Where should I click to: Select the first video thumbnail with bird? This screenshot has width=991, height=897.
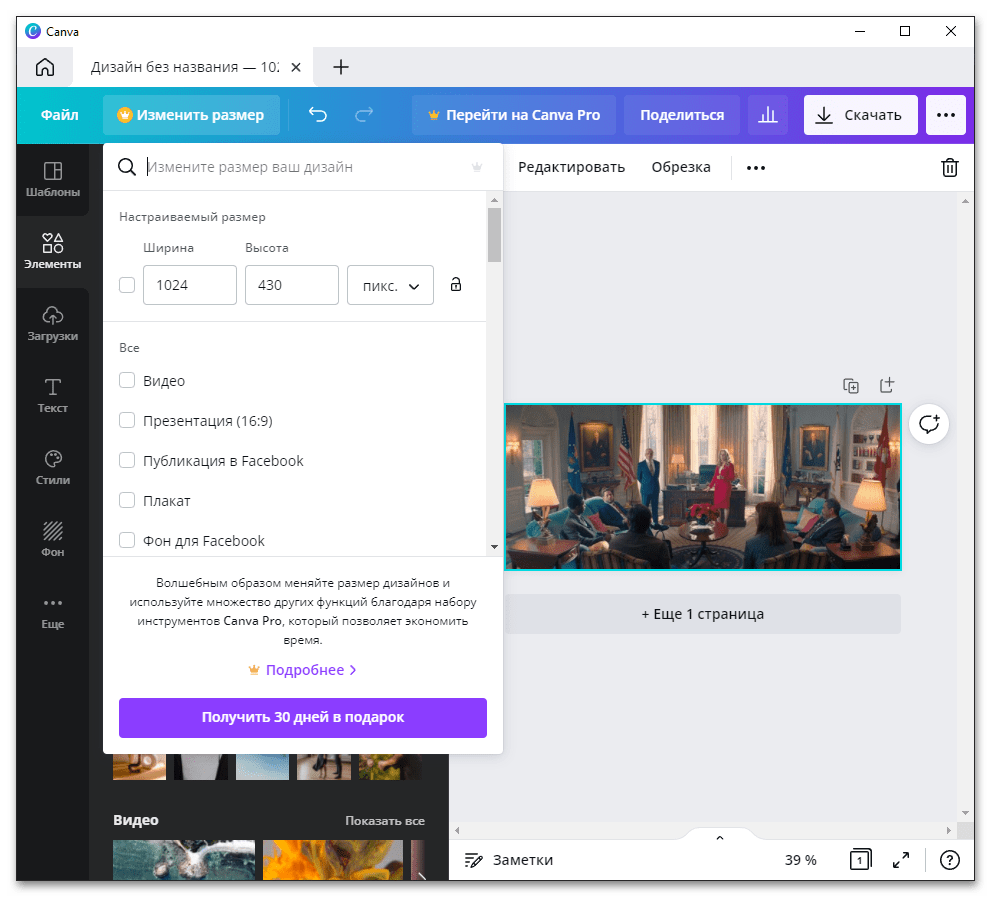coord(184,860)
